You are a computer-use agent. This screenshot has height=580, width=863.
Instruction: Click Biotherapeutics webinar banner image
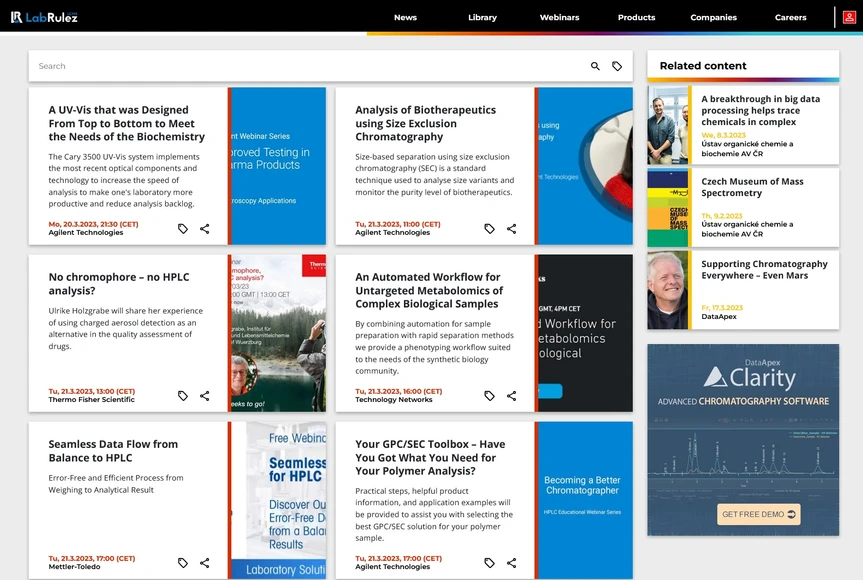coord(585,166)
